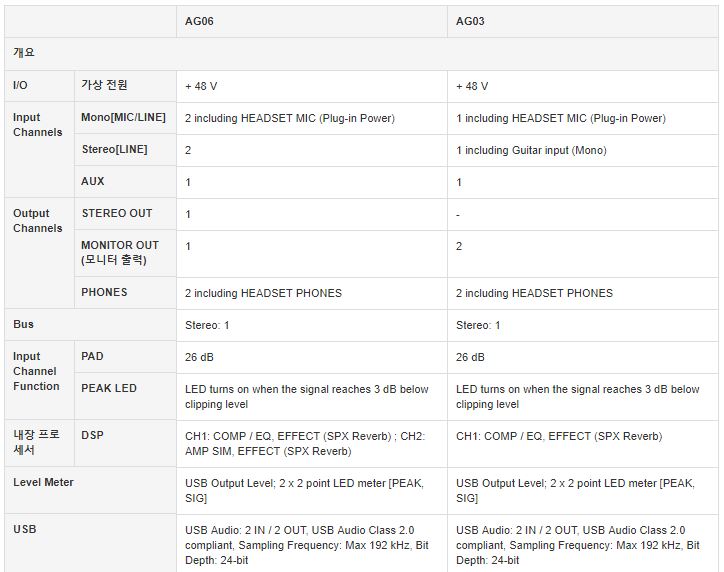Select AG03 'USB Audio: 2 IN / 2 OUT' text
Viewport: 724px width, 572px height.
pyautogui.click(x=578, y=545)
